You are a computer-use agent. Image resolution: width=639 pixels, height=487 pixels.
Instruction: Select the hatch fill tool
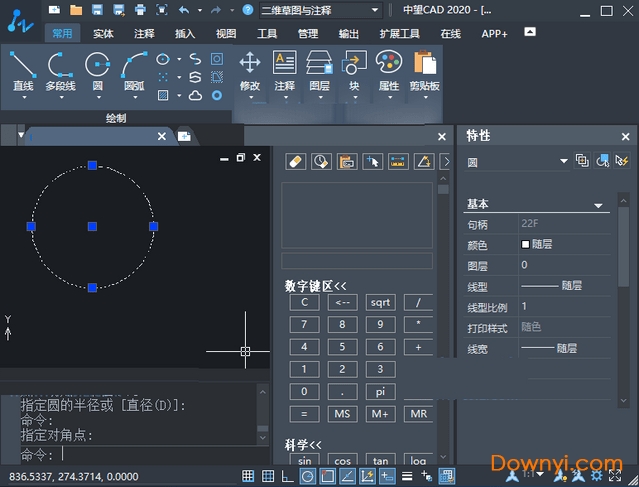coord(163,95)
